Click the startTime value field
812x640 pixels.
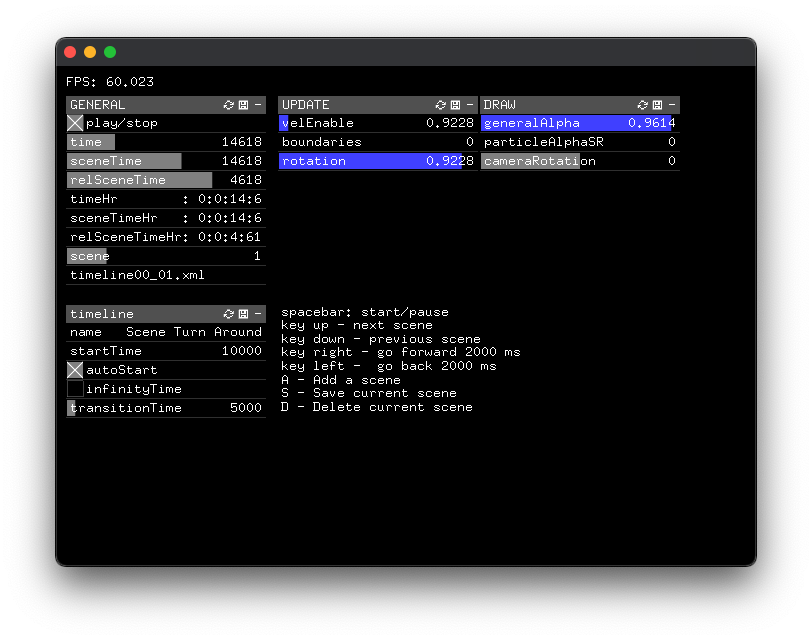[166, 351]
